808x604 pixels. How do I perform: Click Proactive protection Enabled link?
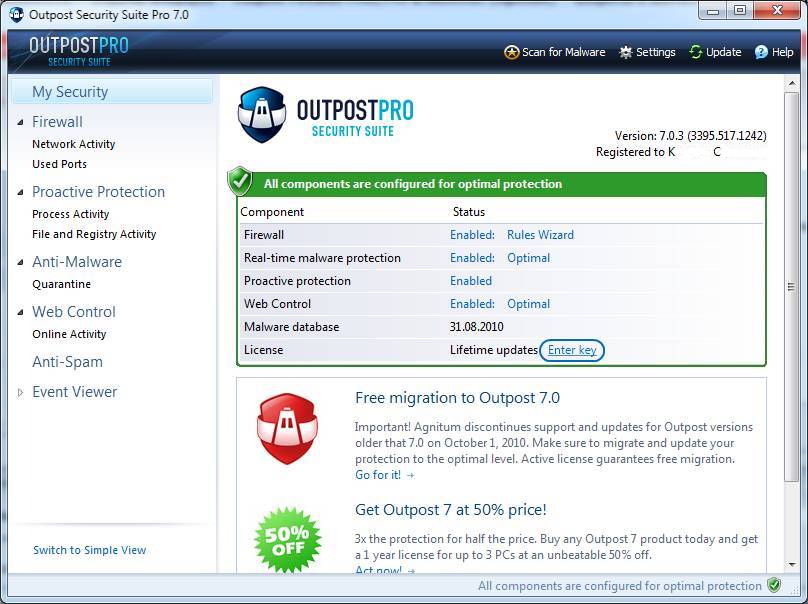coord(471,281)
